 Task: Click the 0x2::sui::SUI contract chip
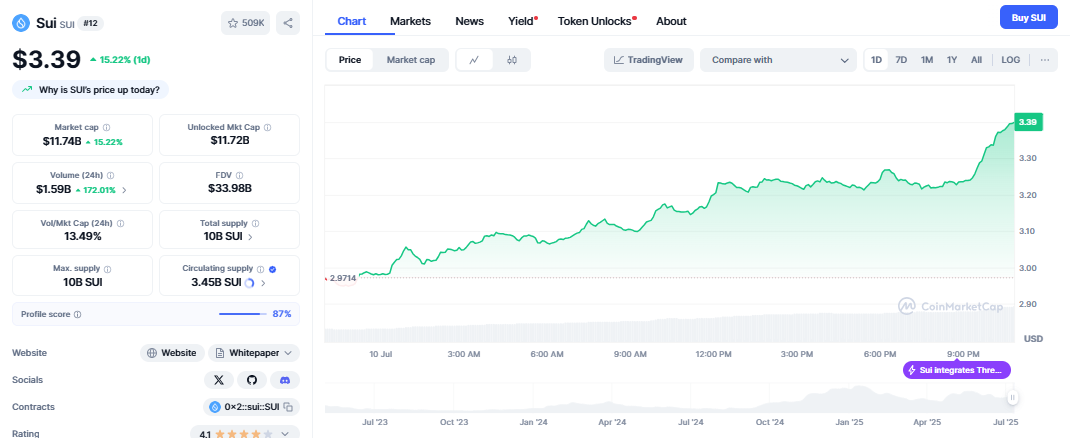point(251,407)
